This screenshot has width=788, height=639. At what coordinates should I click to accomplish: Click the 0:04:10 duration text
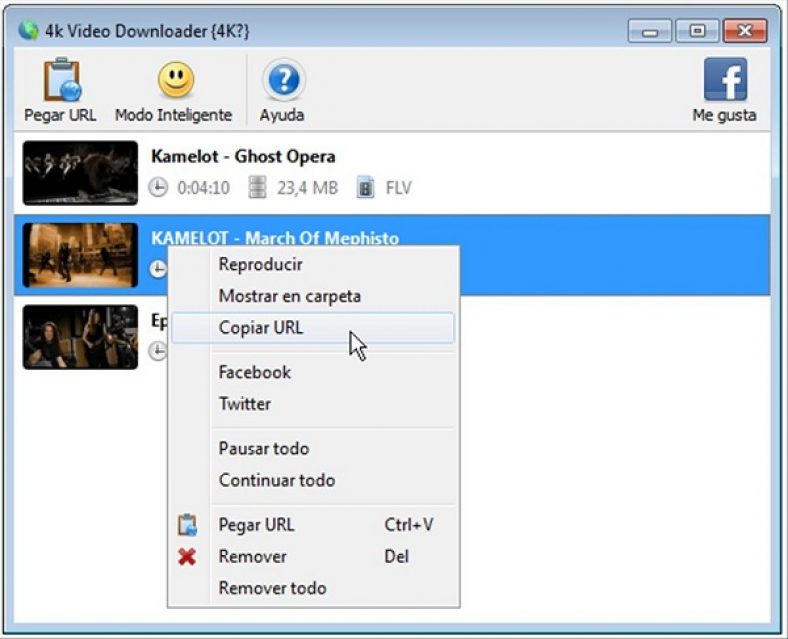click(204, 188)
